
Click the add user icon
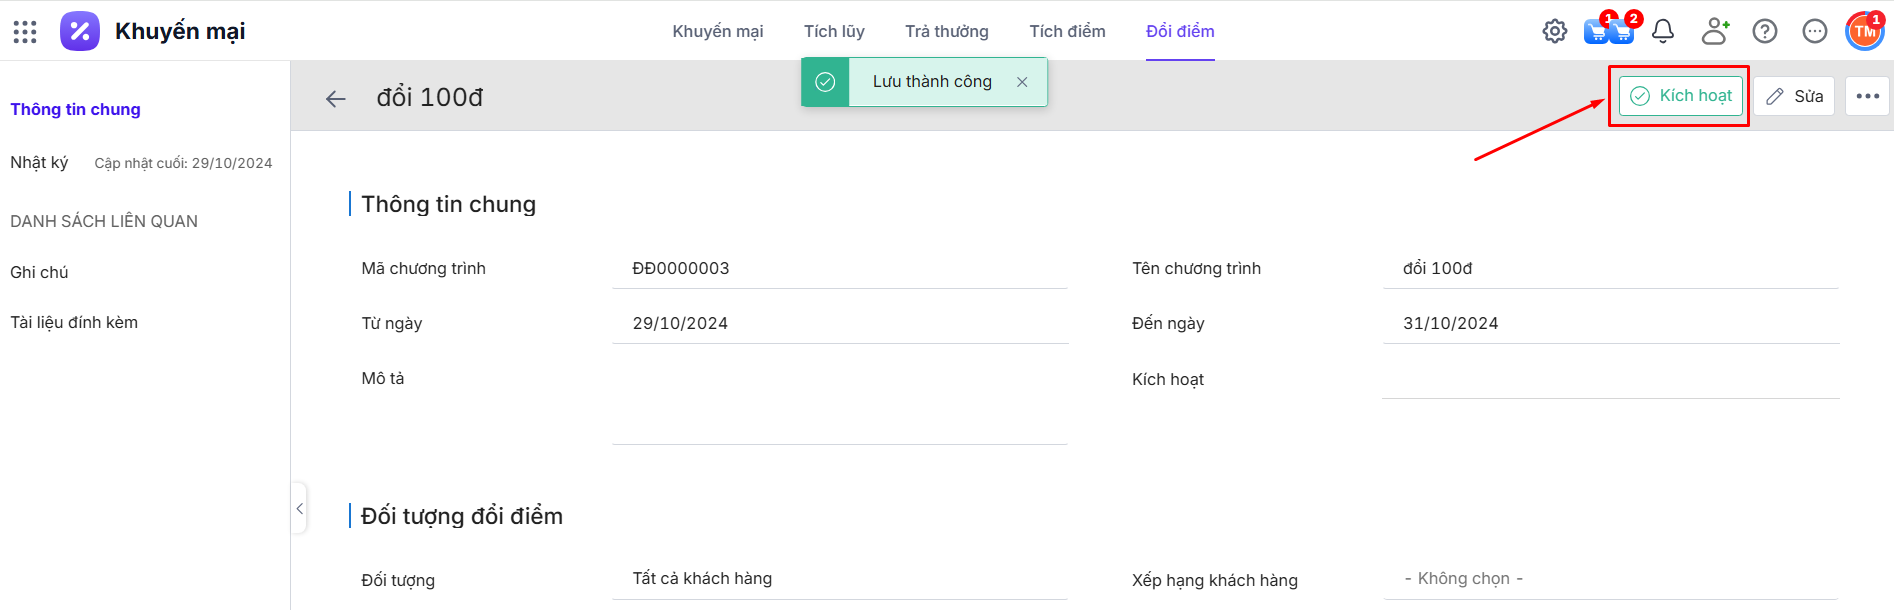click(1715, 32)
